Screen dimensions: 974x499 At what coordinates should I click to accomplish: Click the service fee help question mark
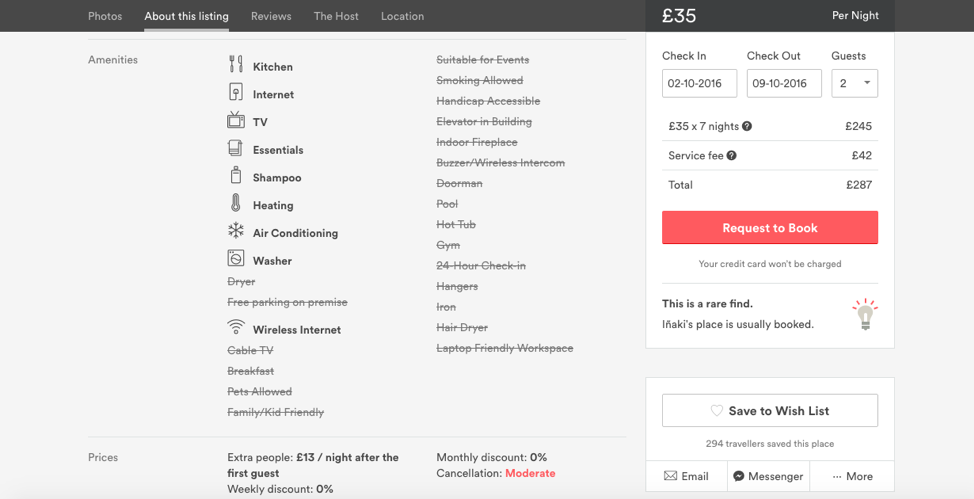coord(732,155)
